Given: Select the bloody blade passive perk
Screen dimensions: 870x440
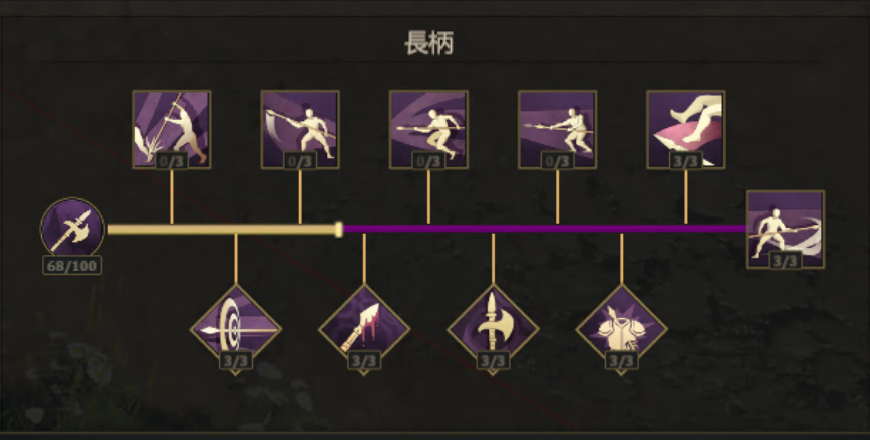Looking at the screenshot, I should point(364,330).
